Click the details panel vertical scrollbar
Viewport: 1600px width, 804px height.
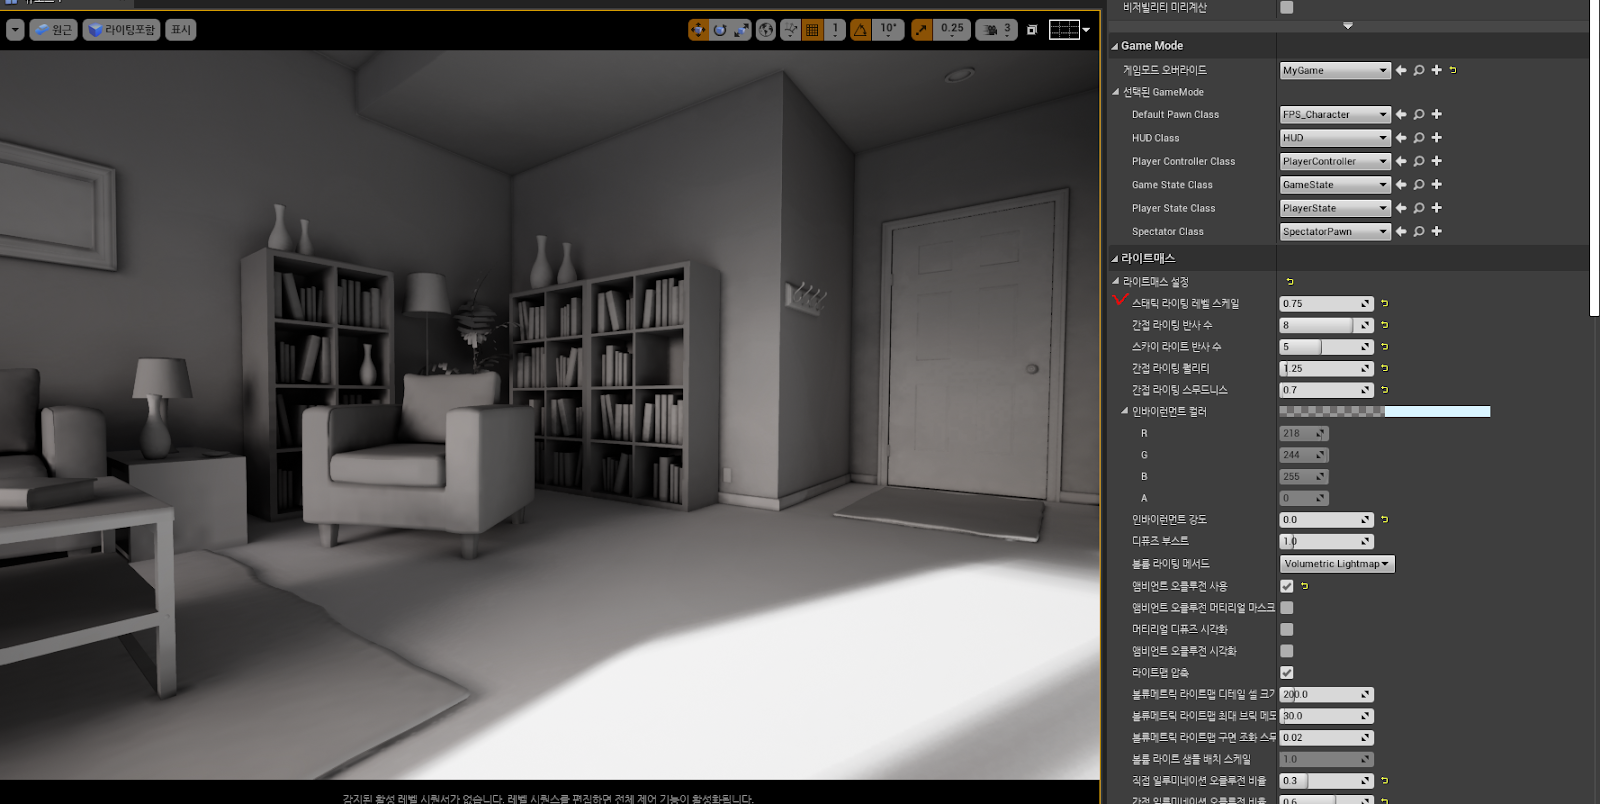pos(1594,160)
